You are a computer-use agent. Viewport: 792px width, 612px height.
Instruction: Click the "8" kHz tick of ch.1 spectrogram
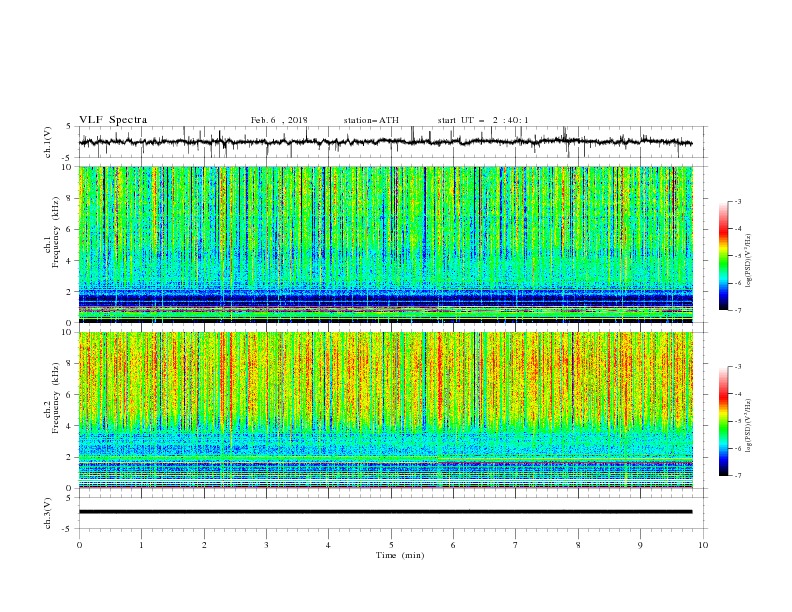pos(70,198)
